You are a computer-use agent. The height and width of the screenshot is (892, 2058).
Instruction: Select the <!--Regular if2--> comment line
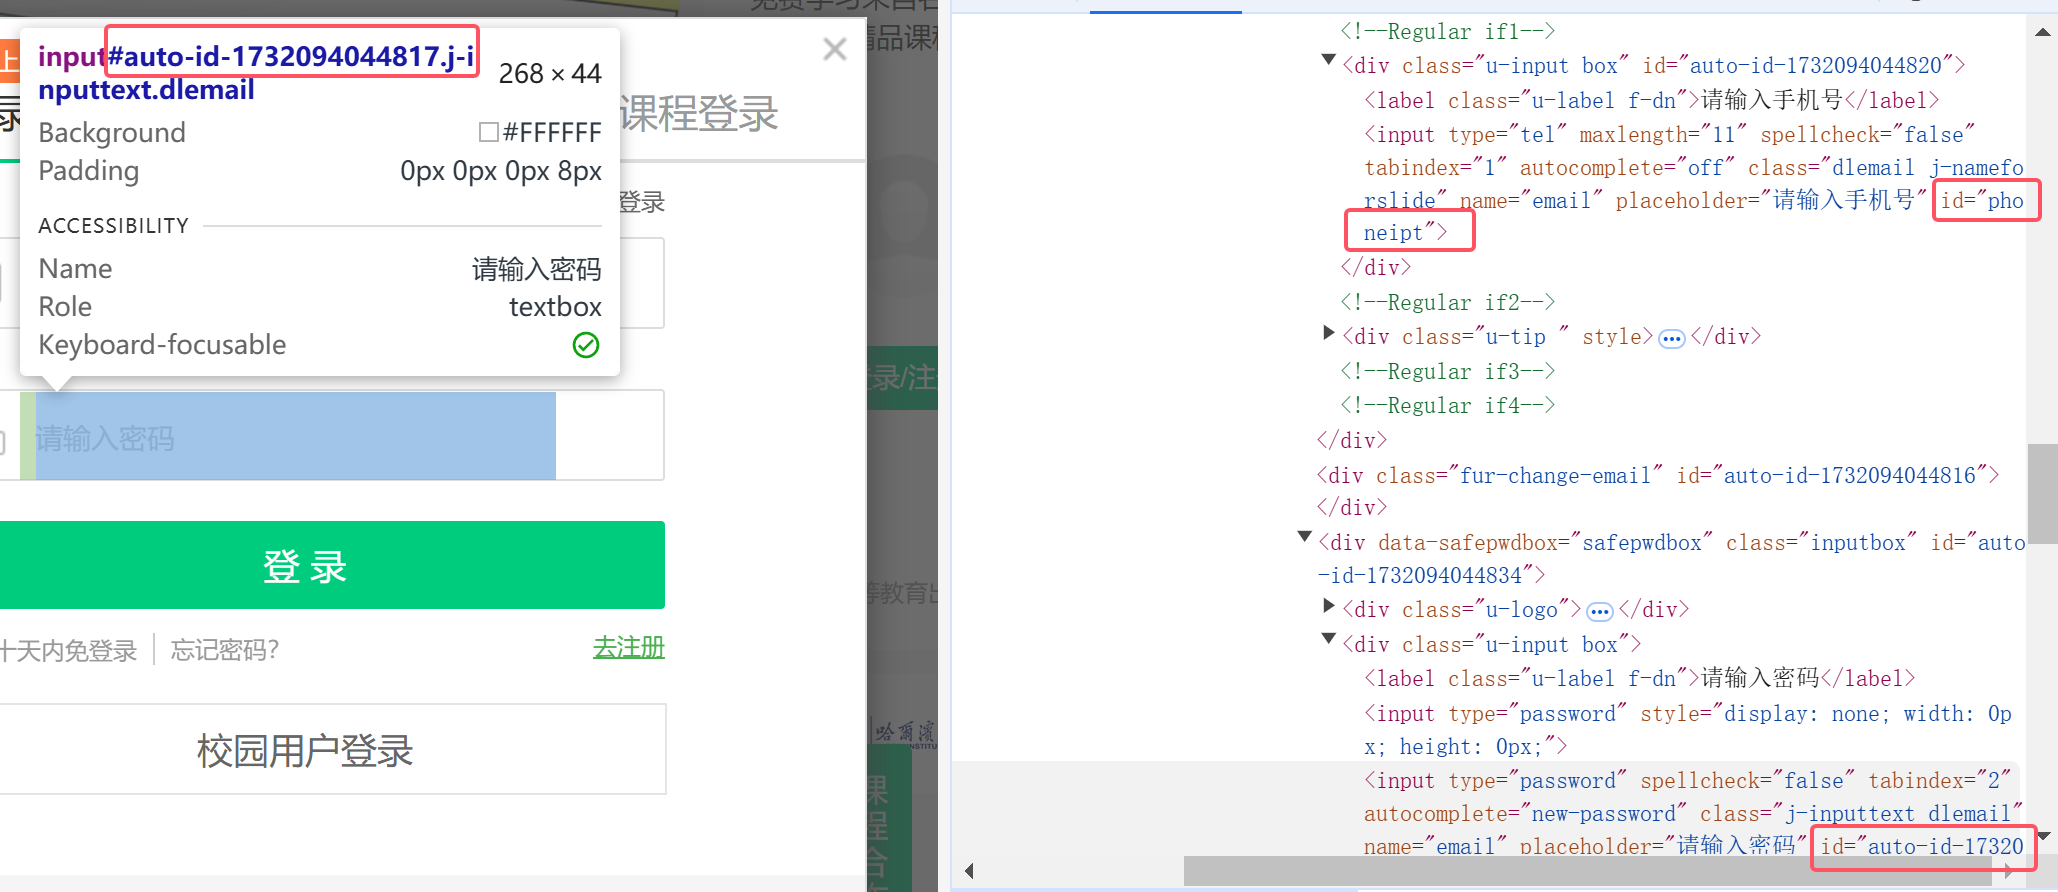pos(1448,303)
